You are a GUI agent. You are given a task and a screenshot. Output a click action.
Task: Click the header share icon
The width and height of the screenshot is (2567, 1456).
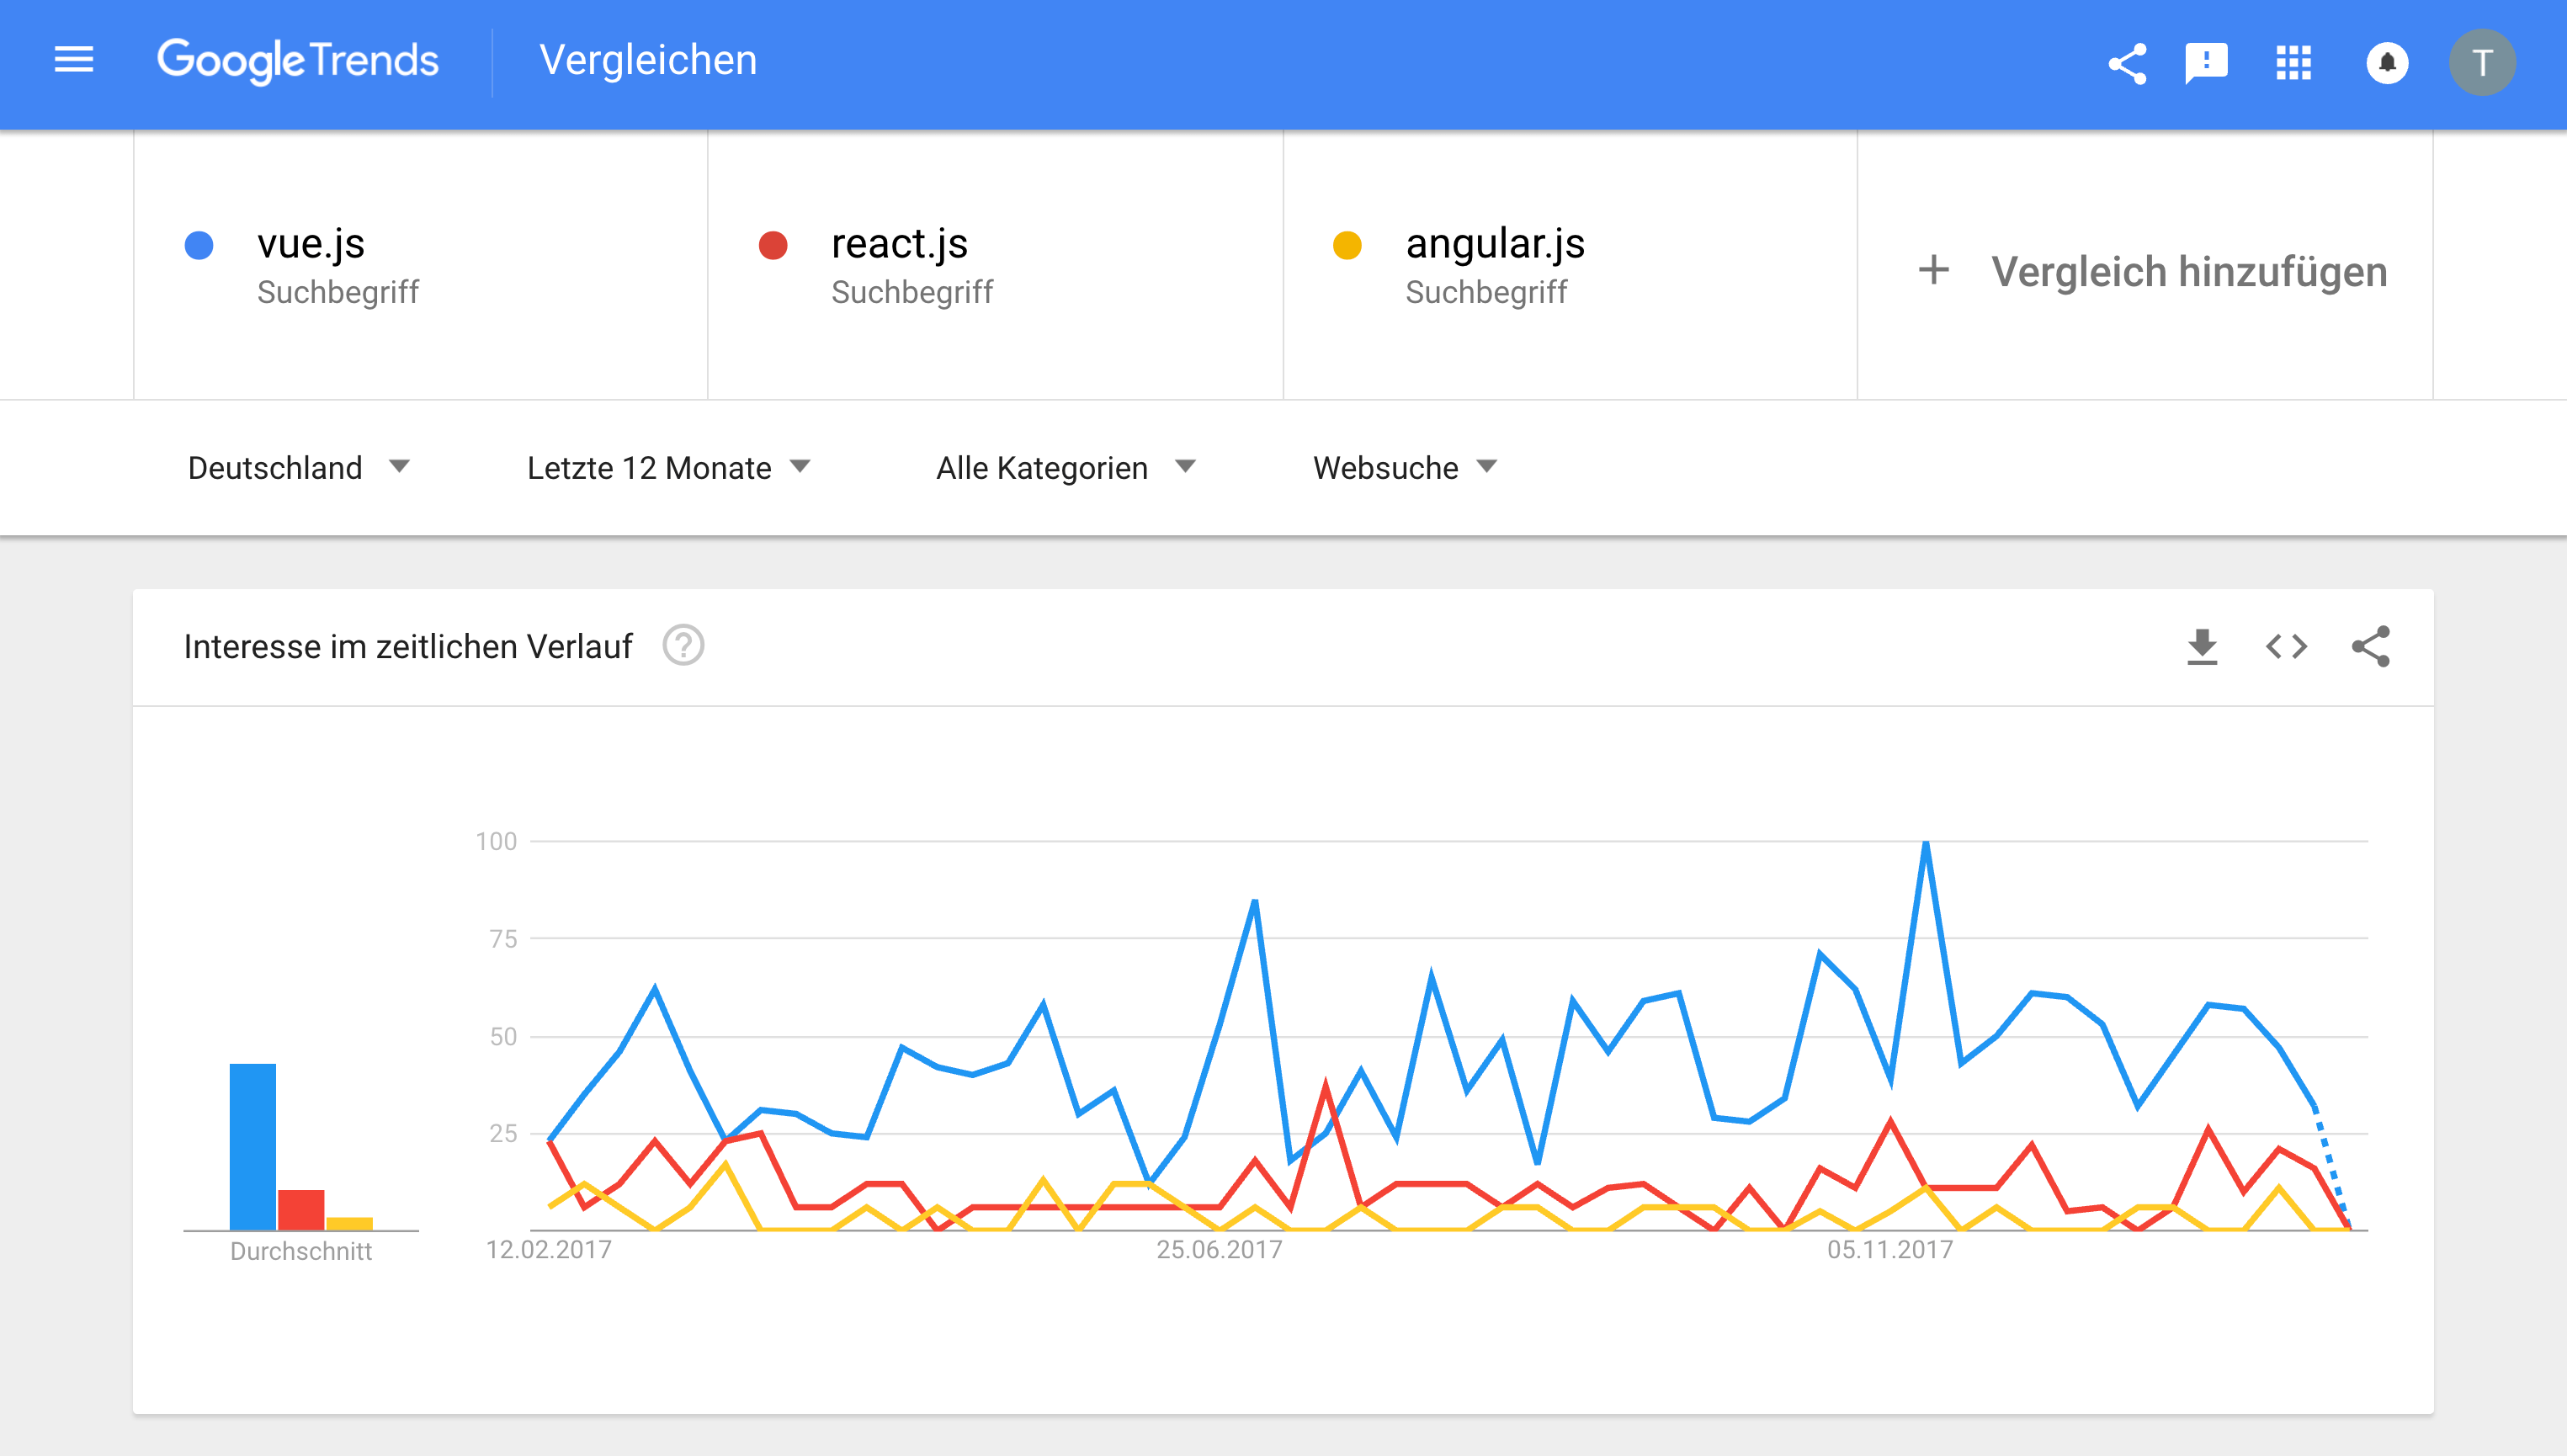coord(2127,63)
